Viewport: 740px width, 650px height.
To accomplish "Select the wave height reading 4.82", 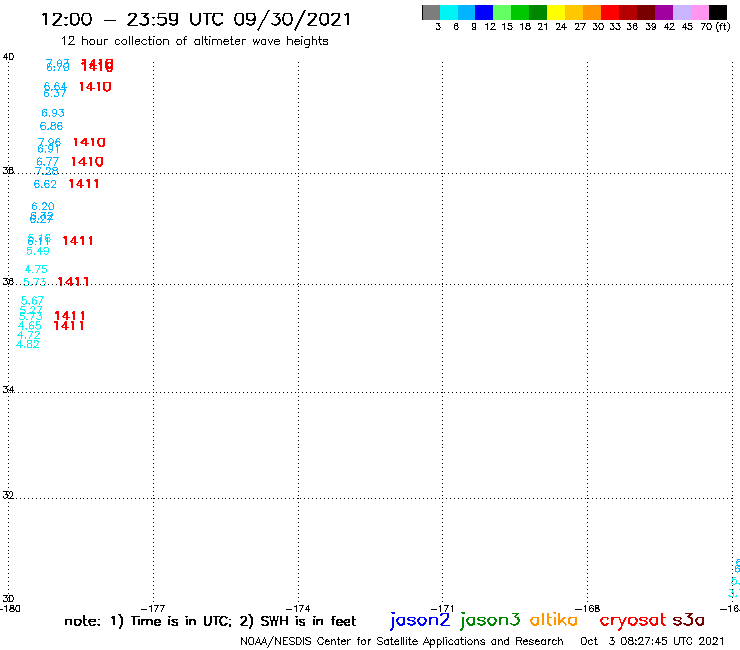I will (x=28, y=344).
